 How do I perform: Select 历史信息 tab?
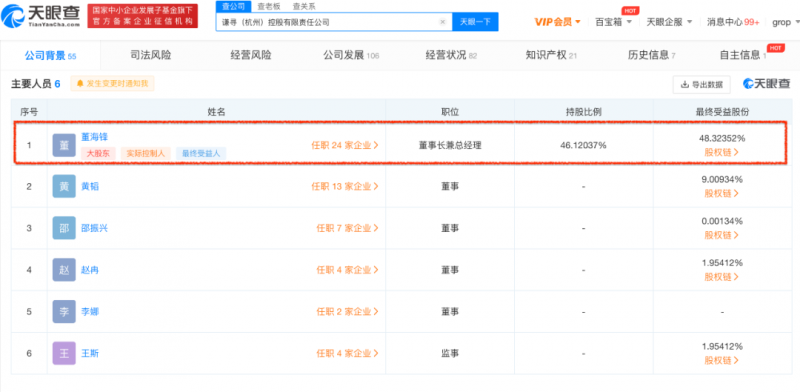pos(652,56)
